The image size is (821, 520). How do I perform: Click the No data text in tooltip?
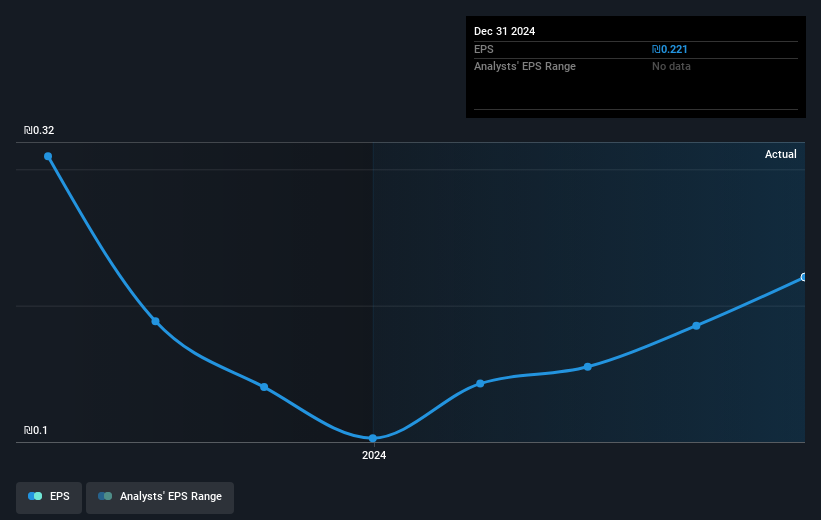pyautogui.click(x=671, y=67)
